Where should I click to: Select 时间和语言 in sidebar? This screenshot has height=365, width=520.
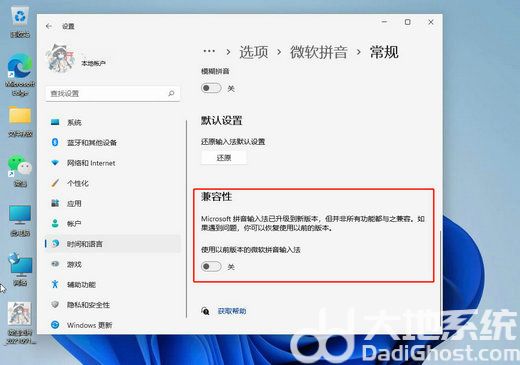(113, 244)
